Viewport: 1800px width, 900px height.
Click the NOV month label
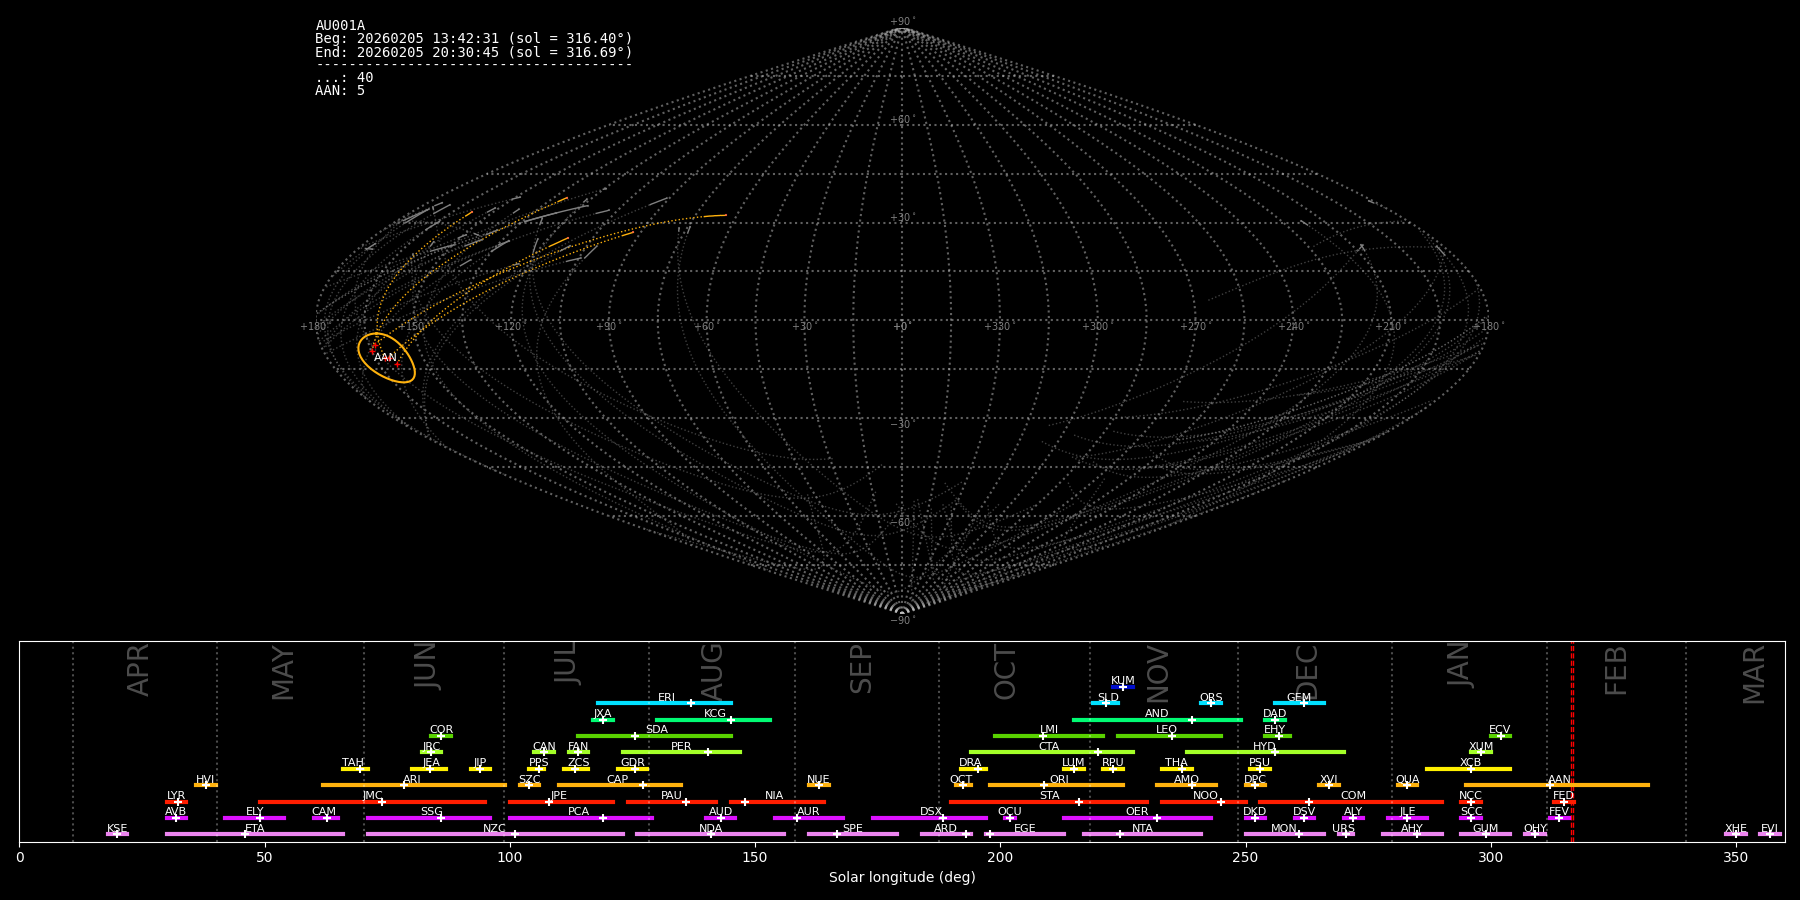tap(1158, 674)
